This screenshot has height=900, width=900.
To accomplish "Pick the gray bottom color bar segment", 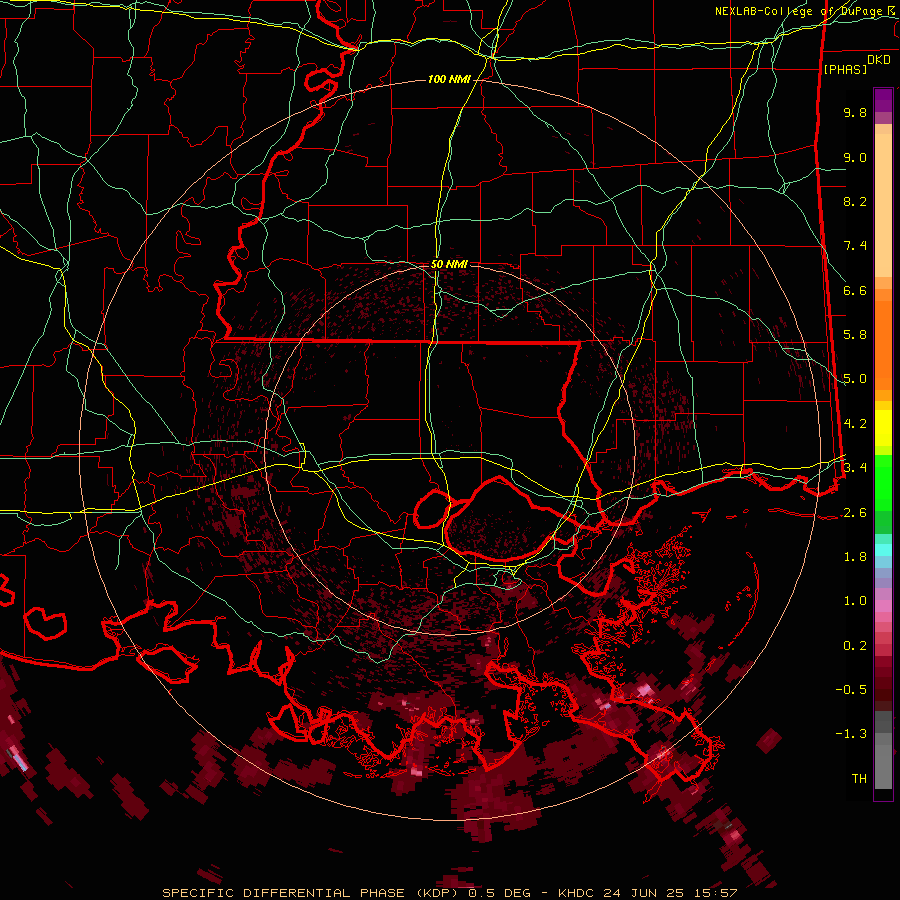I will pos(883,766).
